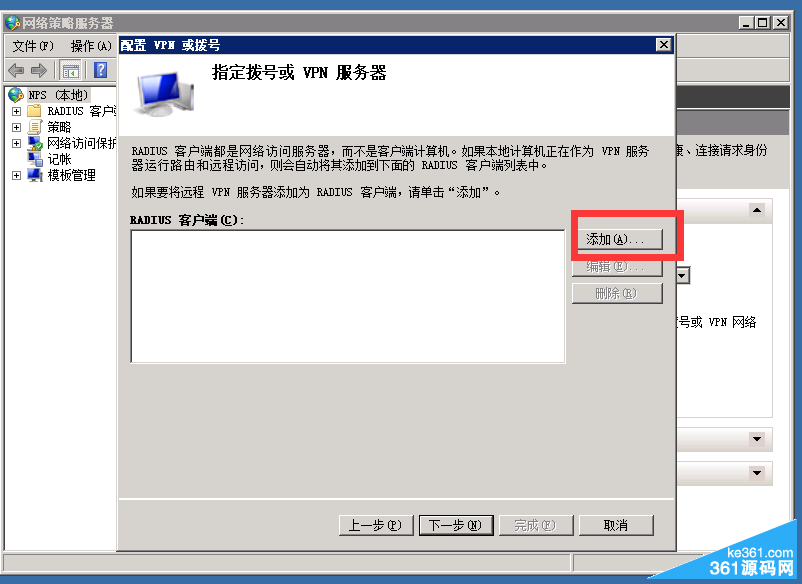Open the 文件(F) menu

(33, 46)
